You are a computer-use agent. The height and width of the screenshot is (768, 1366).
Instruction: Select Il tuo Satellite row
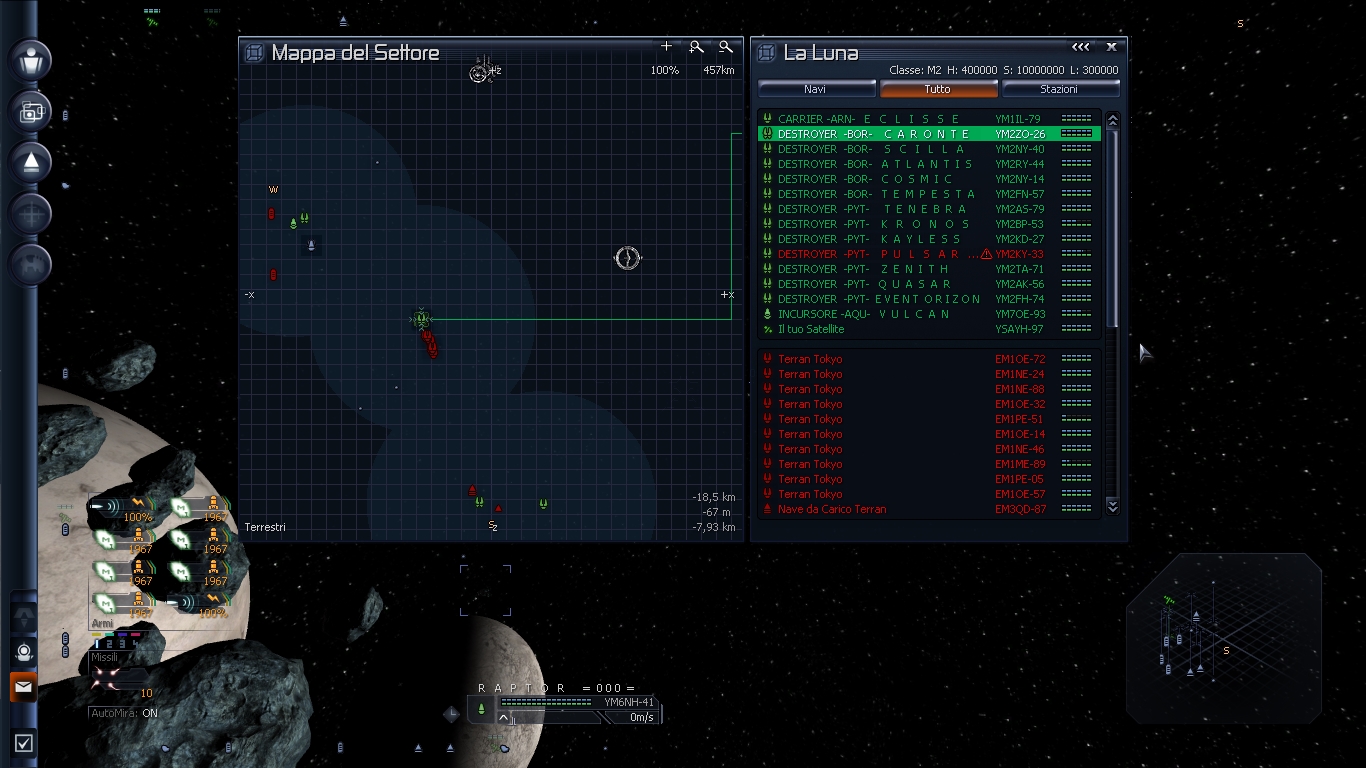(929, 329)
